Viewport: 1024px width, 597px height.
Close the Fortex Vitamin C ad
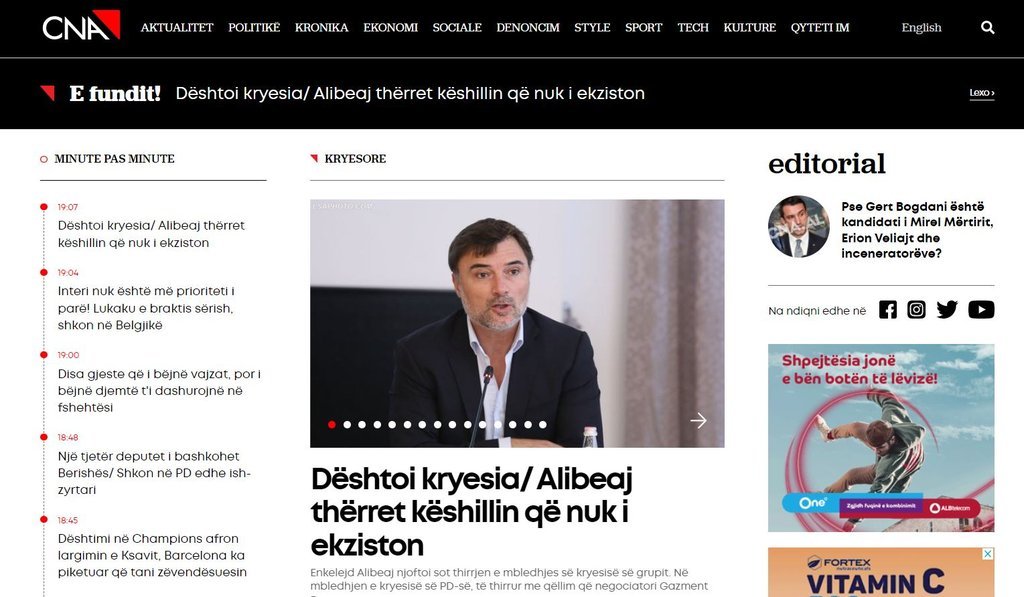[988, 554]
